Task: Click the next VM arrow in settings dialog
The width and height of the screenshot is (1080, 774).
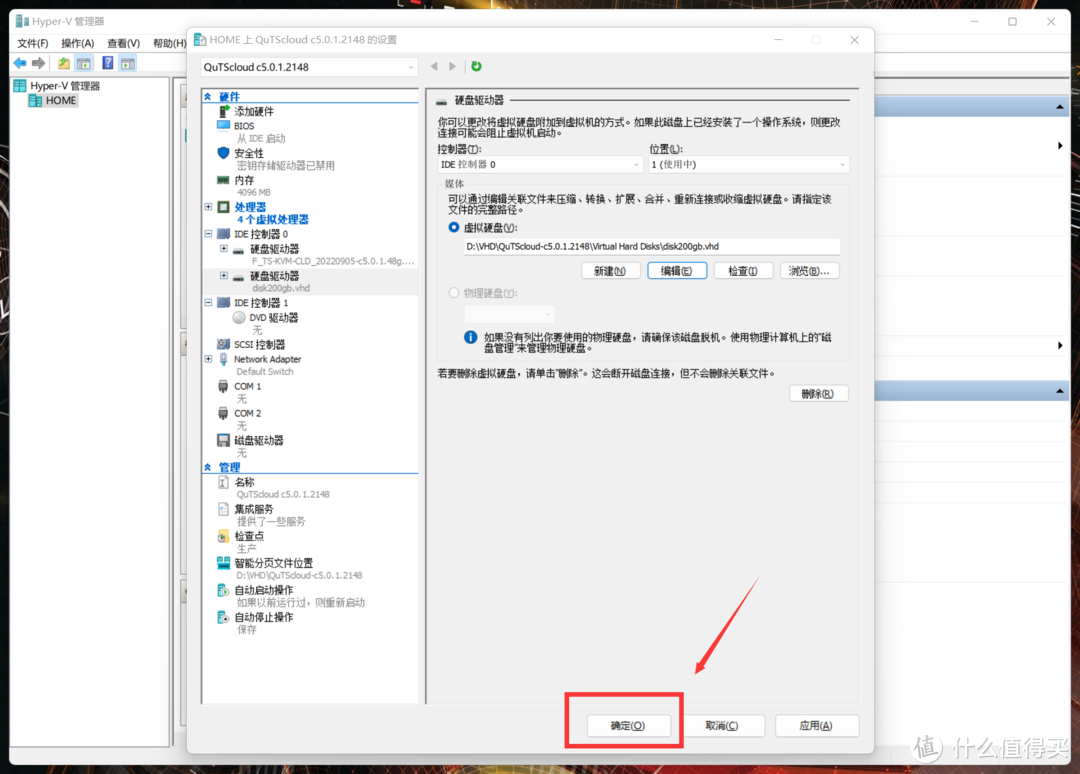Action: click(x=453, y=66)
